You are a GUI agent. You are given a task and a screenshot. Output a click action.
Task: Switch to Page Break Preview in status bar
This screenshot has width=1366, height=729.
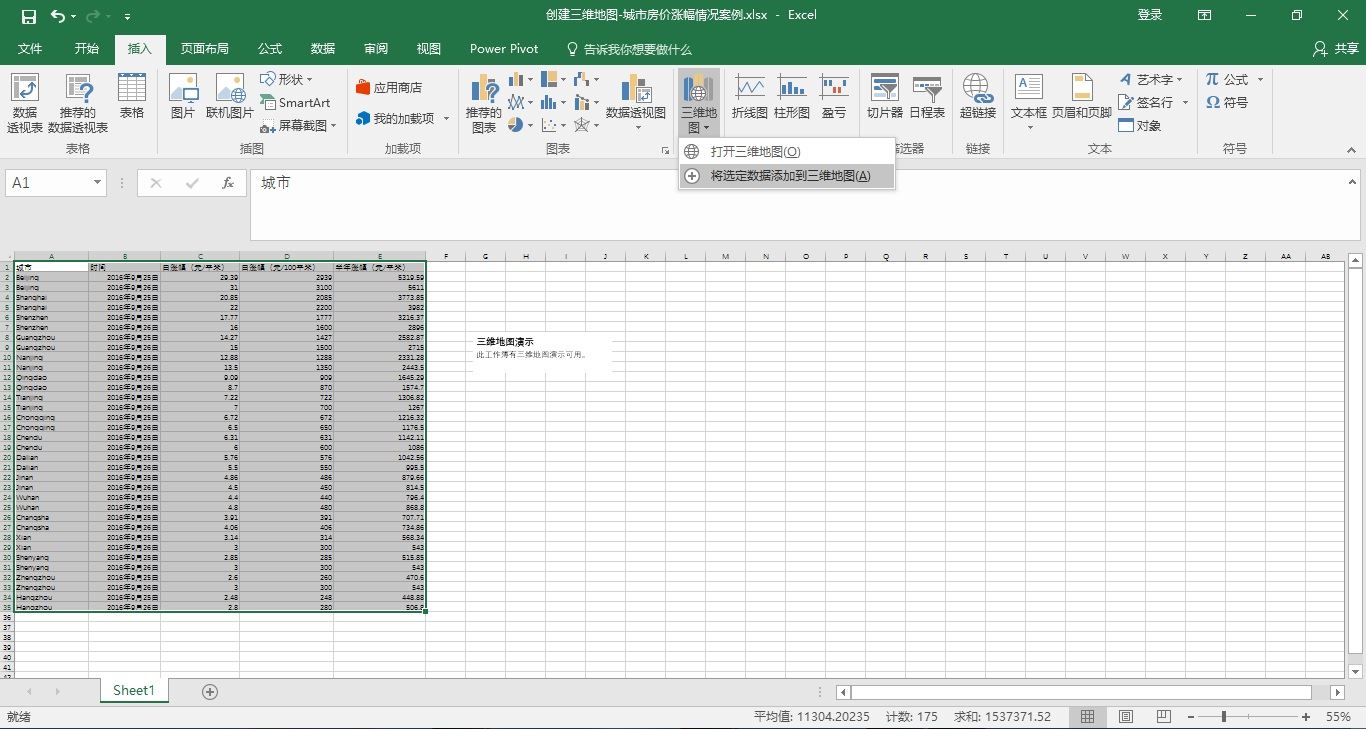(x=1164, y=717)
